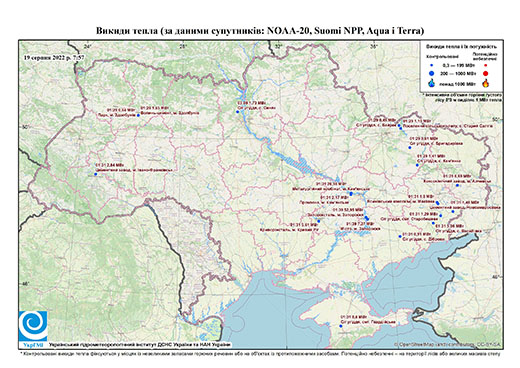Click the Kryvyi Rih heat marker
Viewport: 520px width, 368px height.
tap(318, 221)
